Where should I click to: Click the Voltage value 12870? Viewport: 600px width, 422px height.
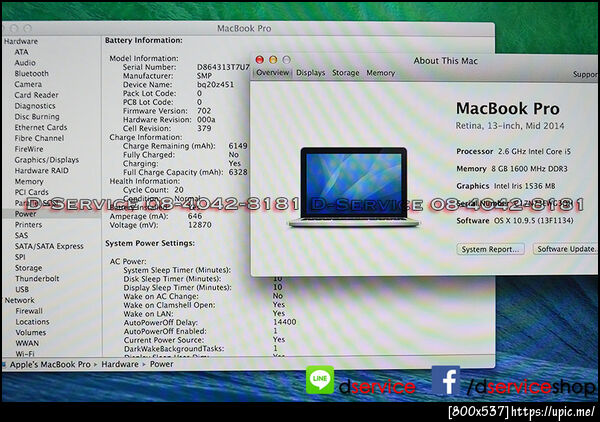tap(200, 225)
